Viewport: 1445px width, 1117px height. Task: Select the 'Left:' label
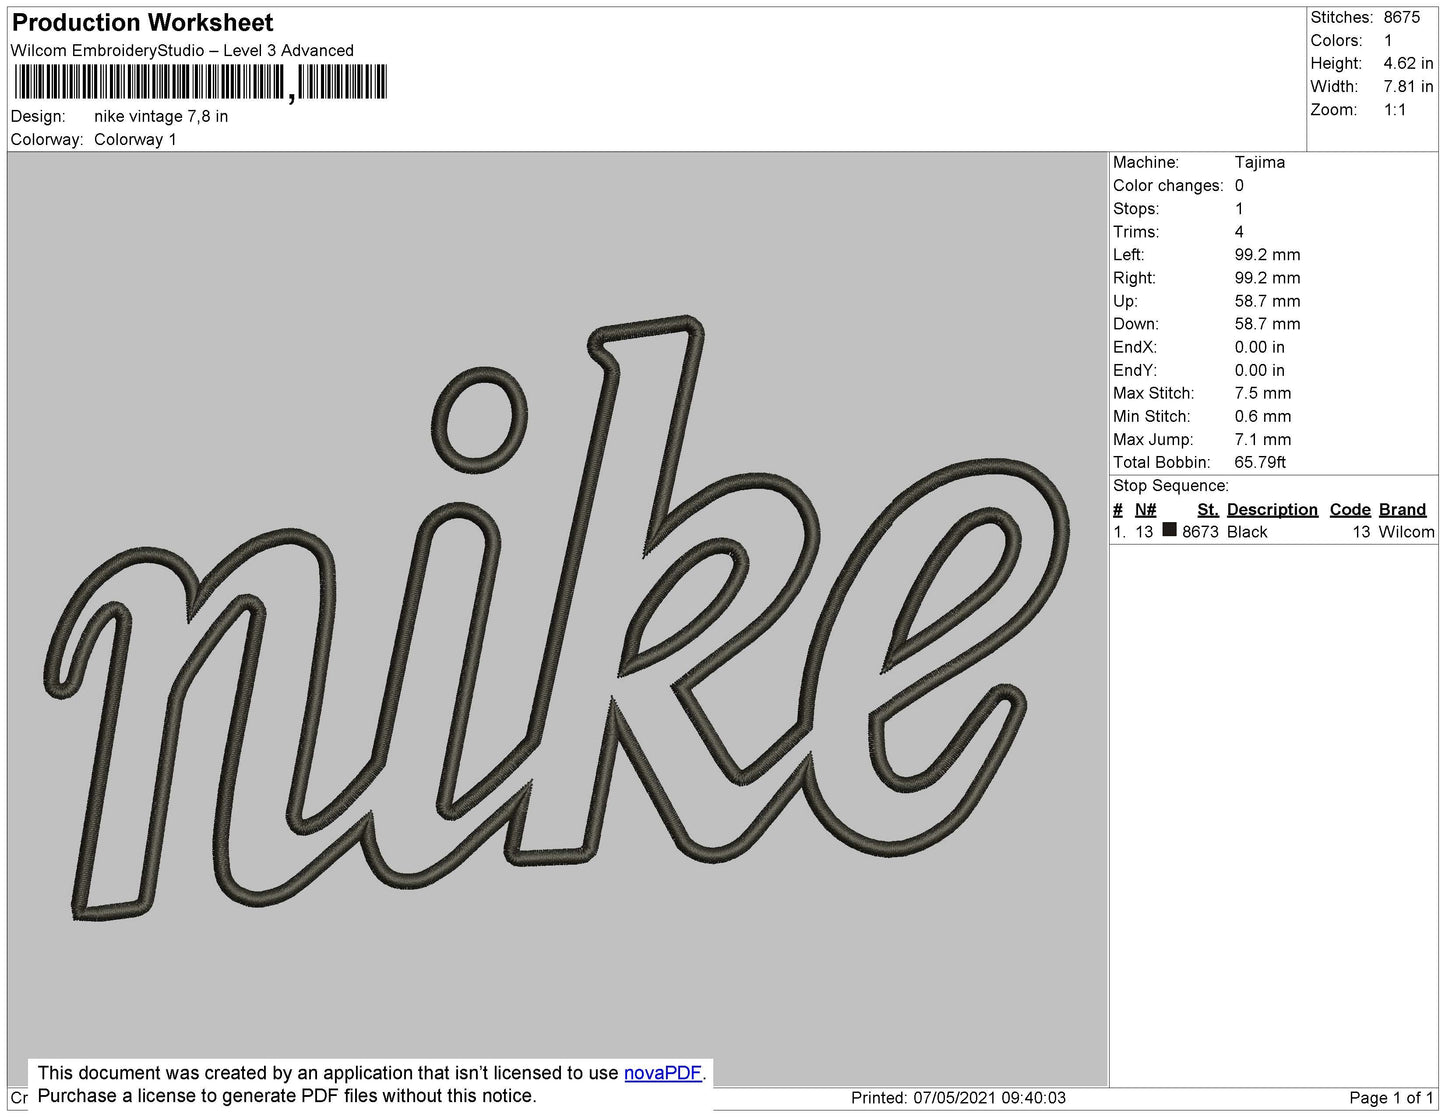coord(1129,254)
